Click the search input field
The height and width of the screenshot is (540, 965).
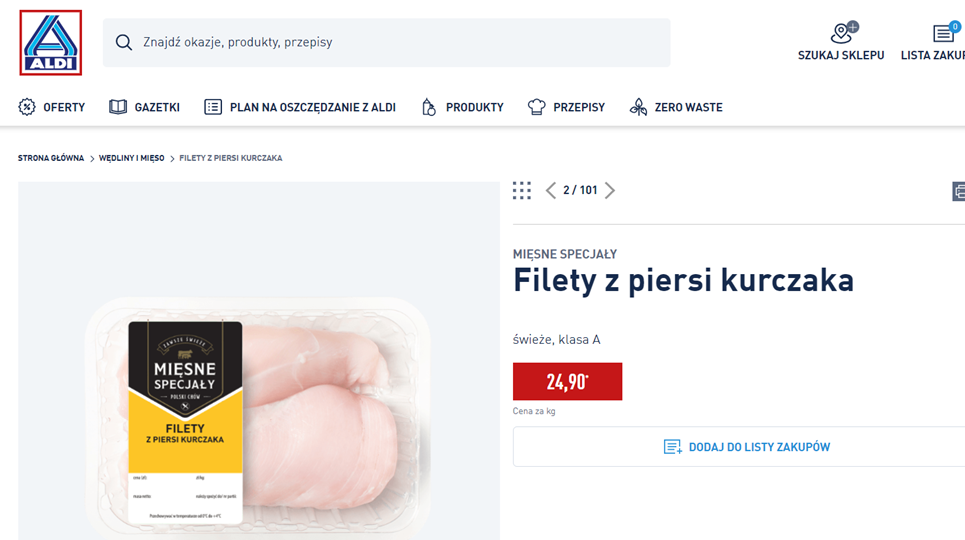click(x=400, y=42)
